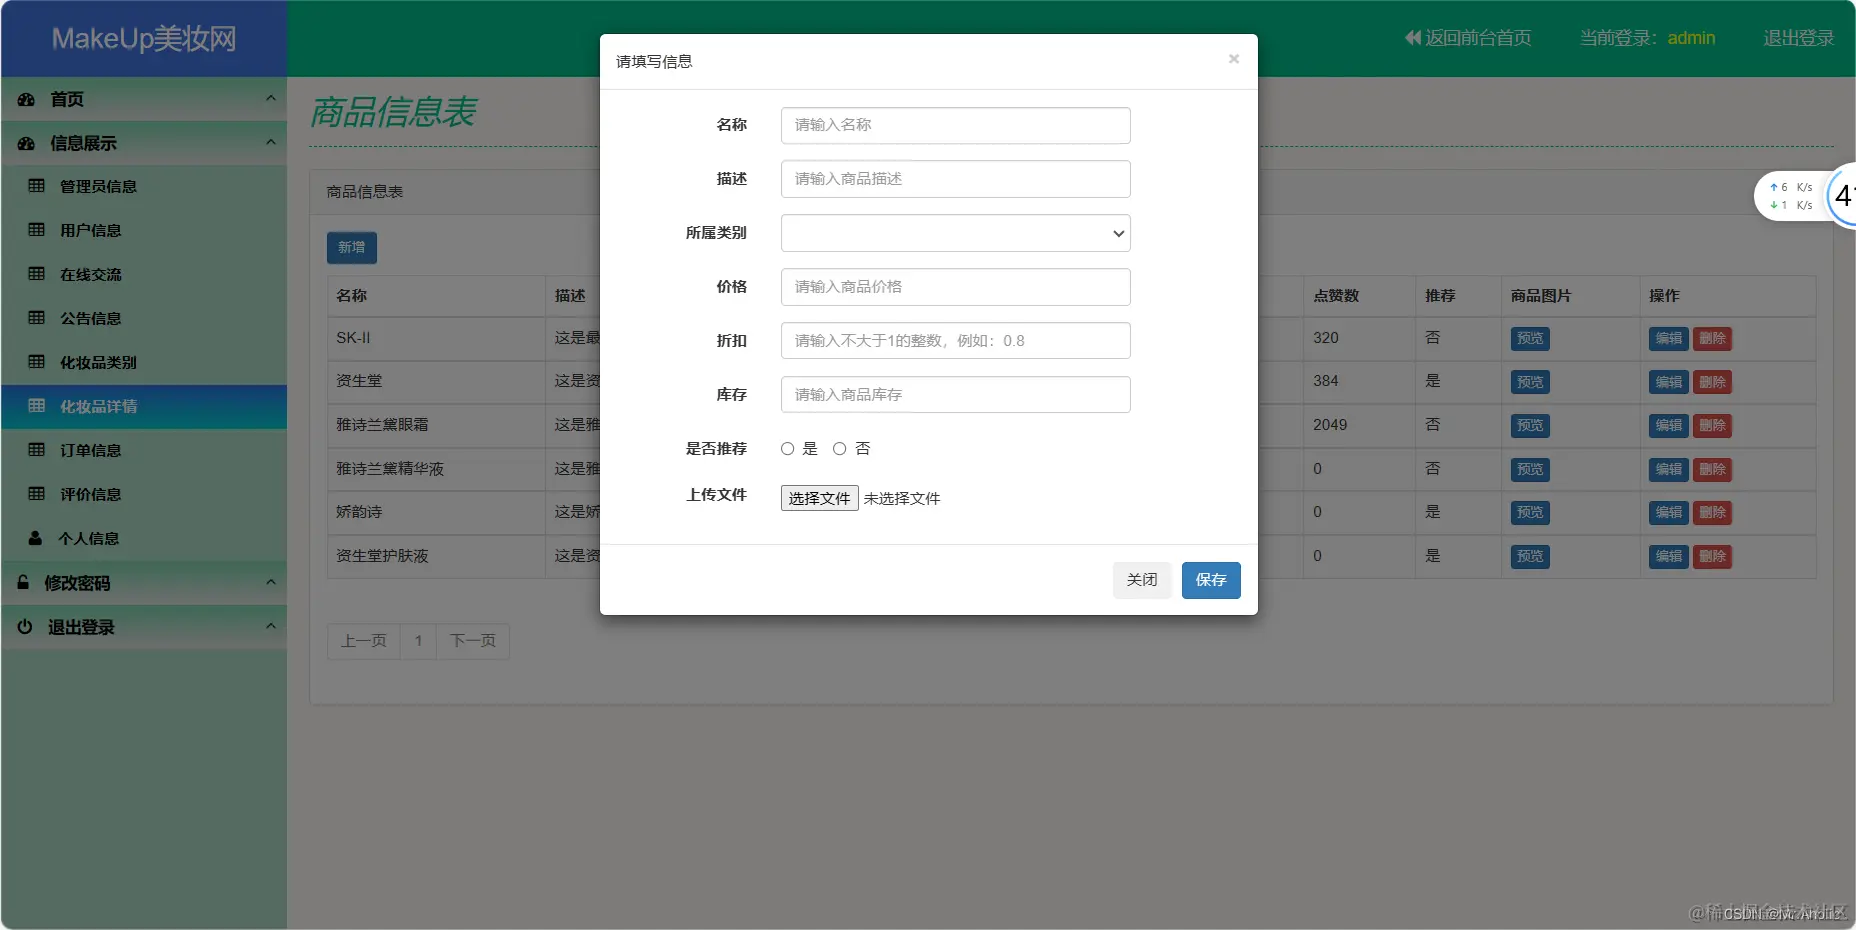Viewport: 1856px width, 930px height.
Task: Open the 所属类别 dropdown
Action: pos(954,233)
